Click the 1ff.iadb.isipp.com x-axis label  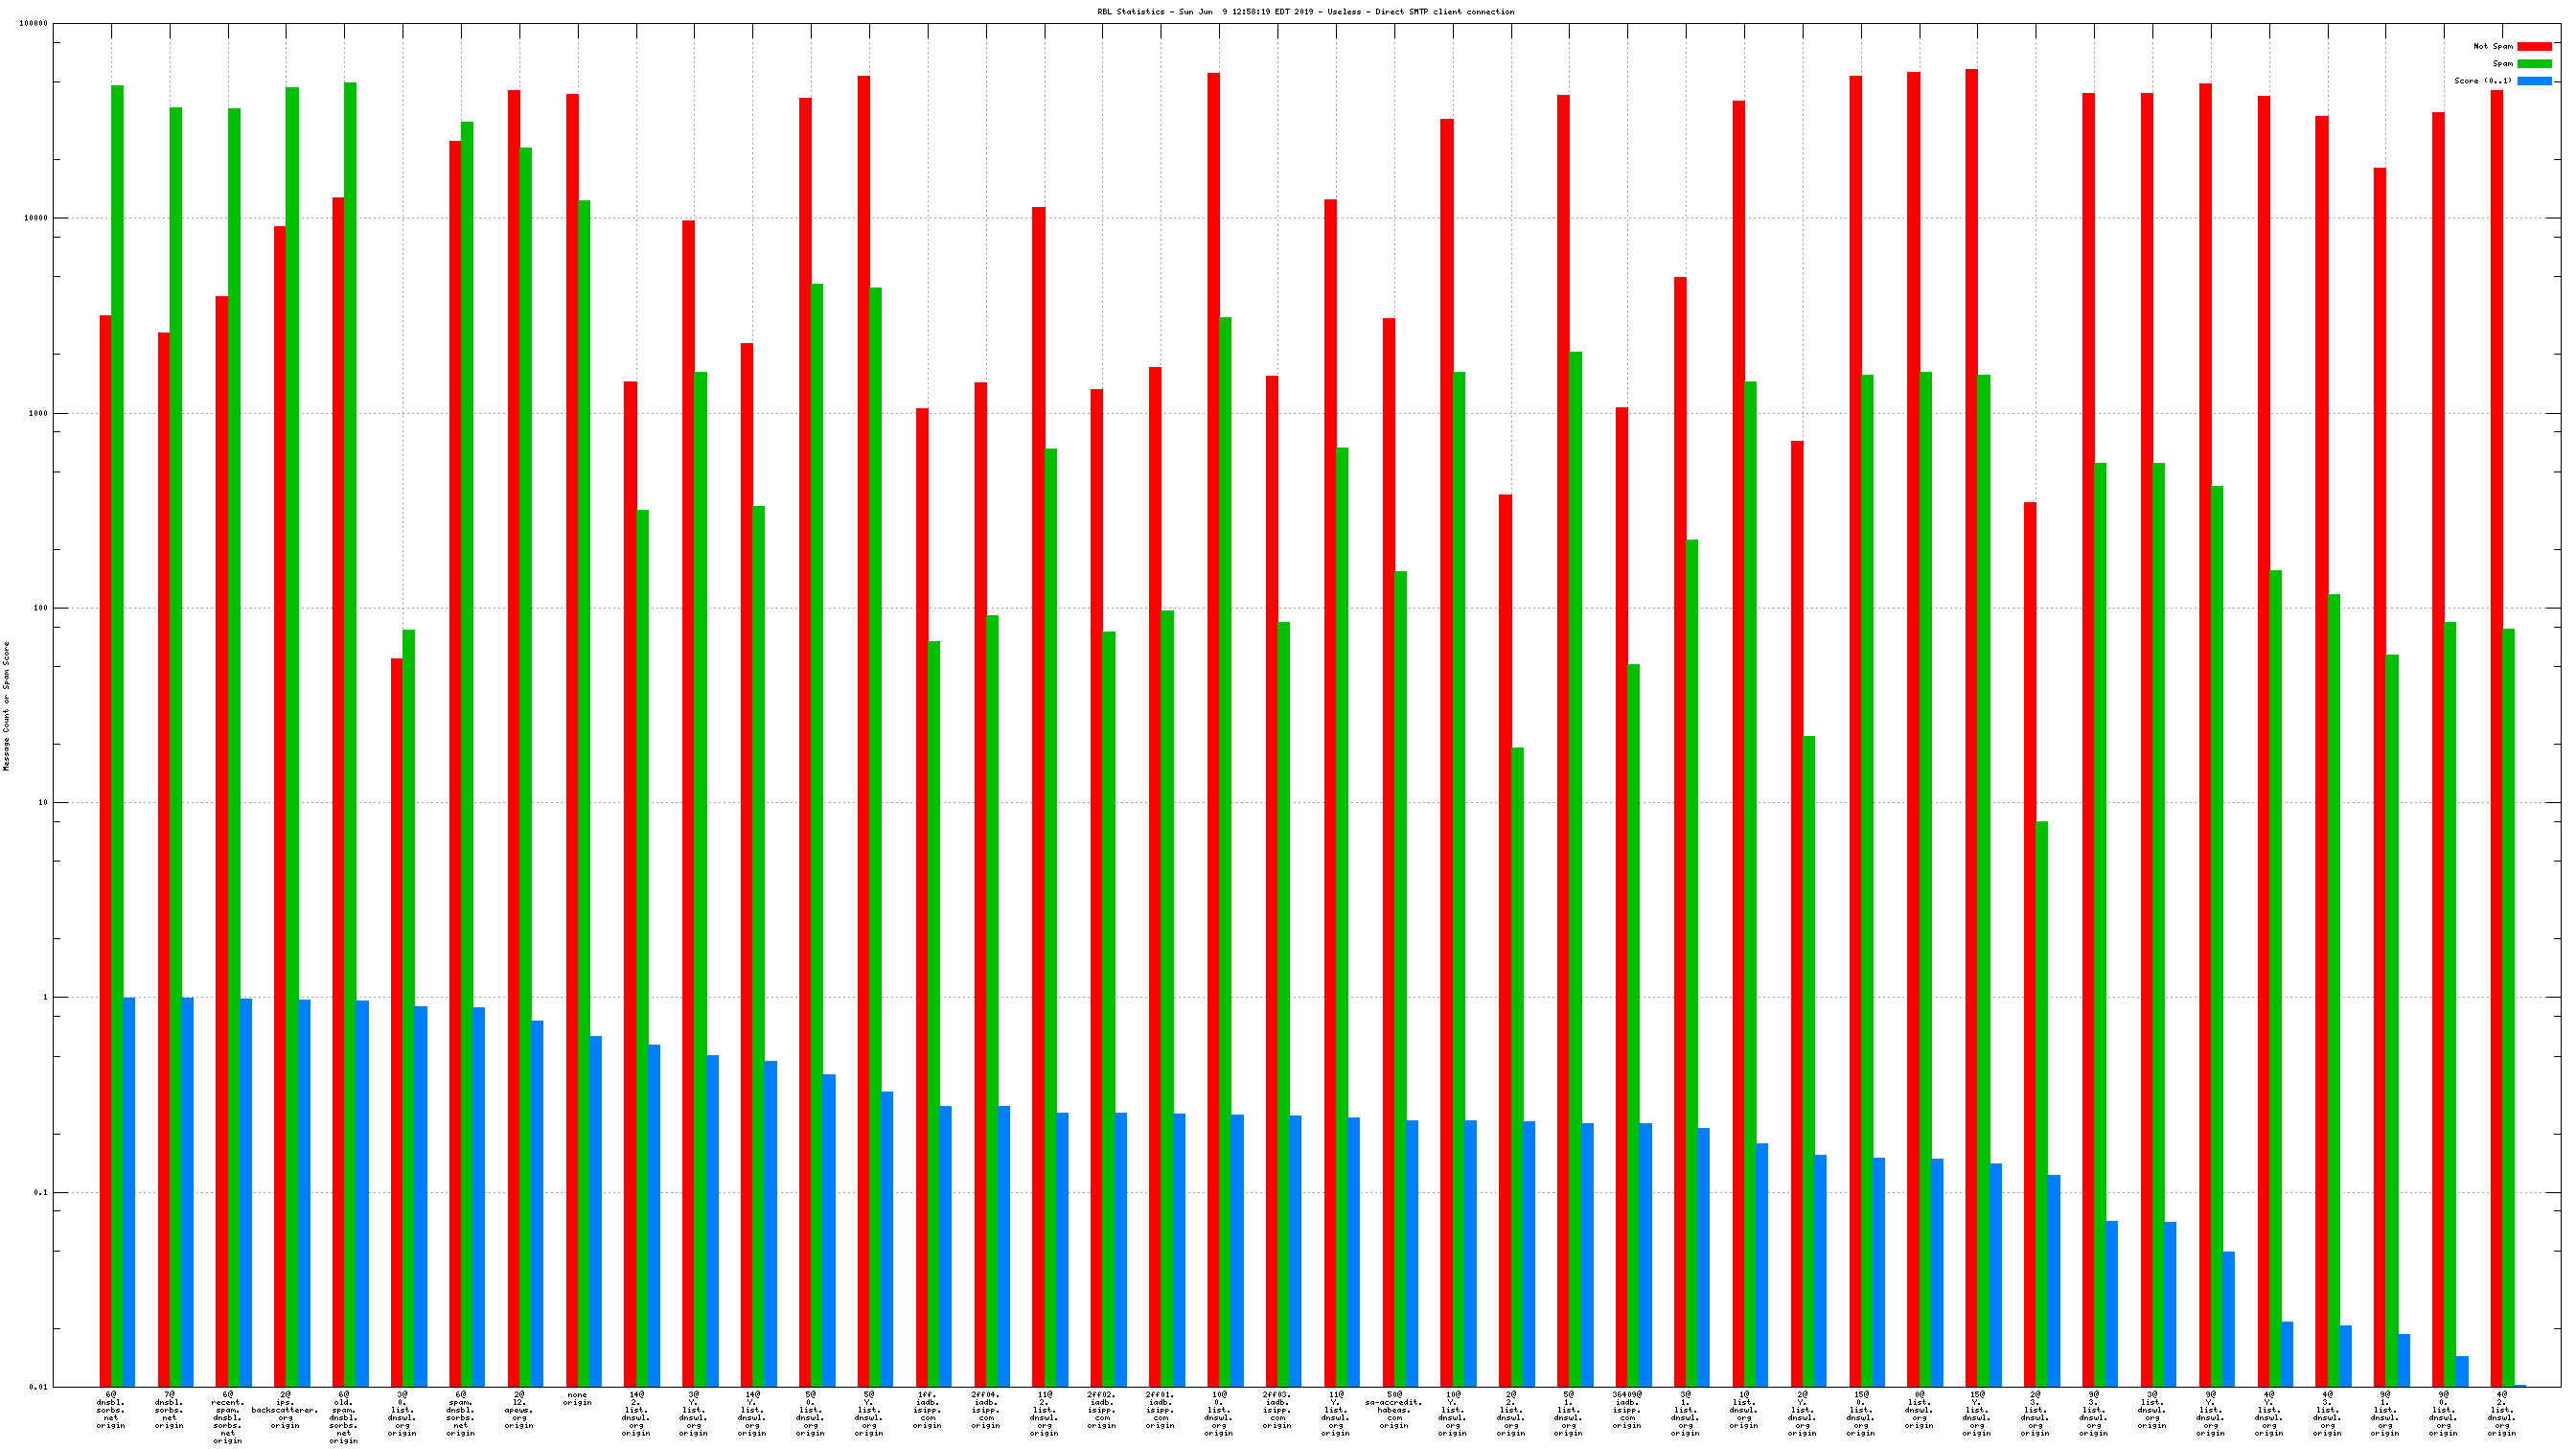tap(927, 1410)
